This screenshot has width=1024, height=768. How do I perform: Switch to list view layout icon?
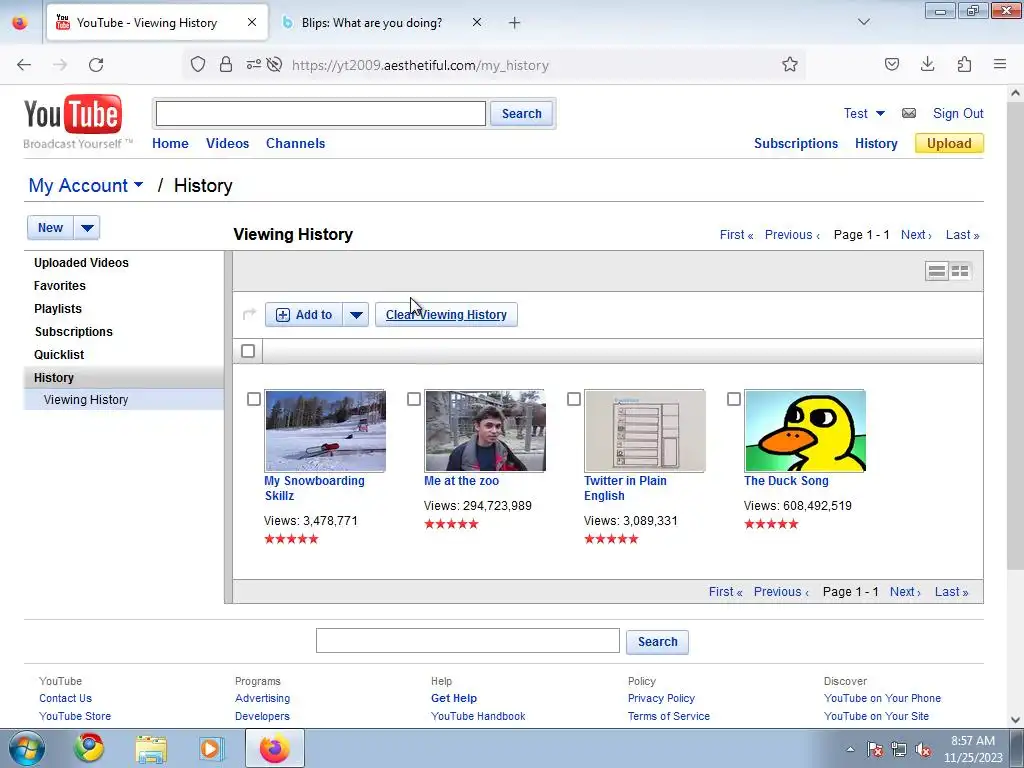tap(936, 271)
